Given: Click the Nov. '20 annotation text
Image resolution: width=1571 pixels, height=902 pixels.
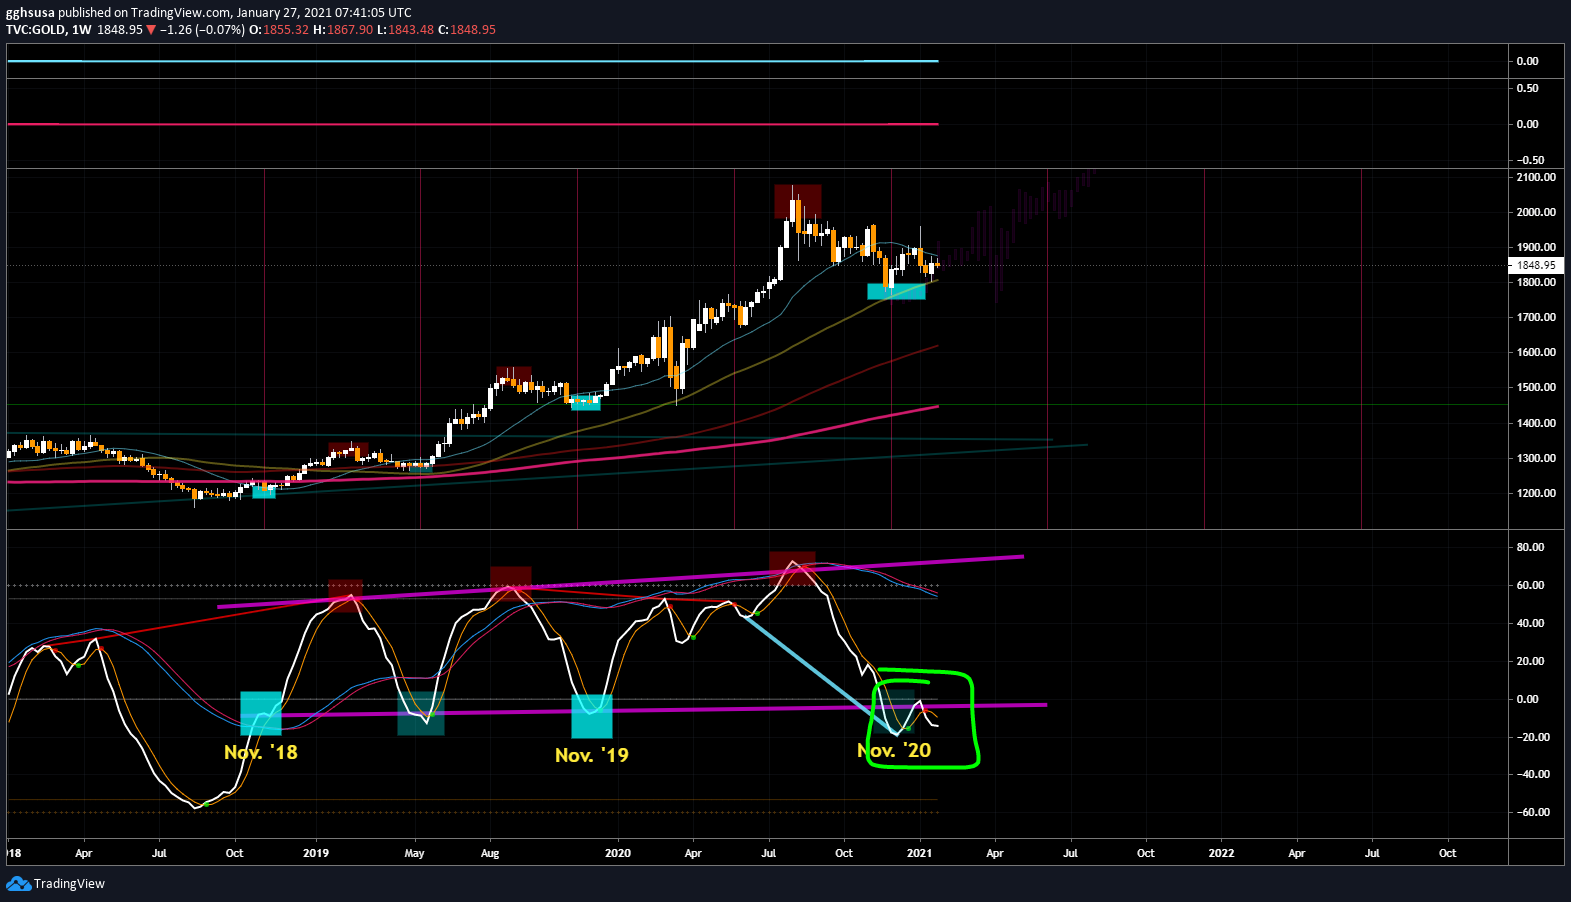Looking at the screenshot, I should (894, 750).
